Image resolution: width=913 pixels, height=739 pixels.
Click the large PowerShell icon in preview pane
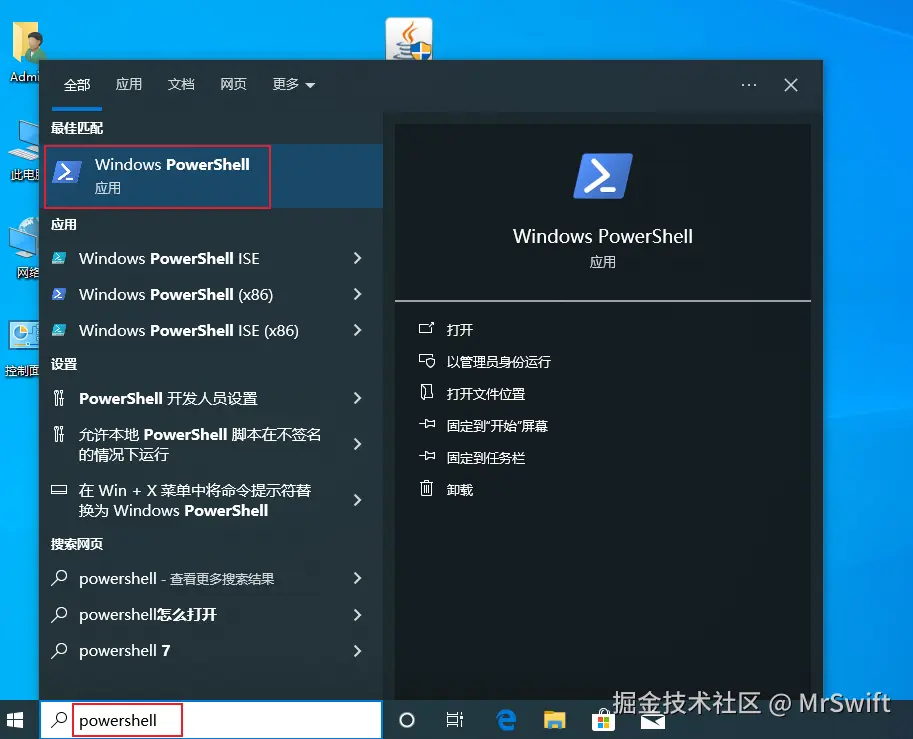click(603, 176)
